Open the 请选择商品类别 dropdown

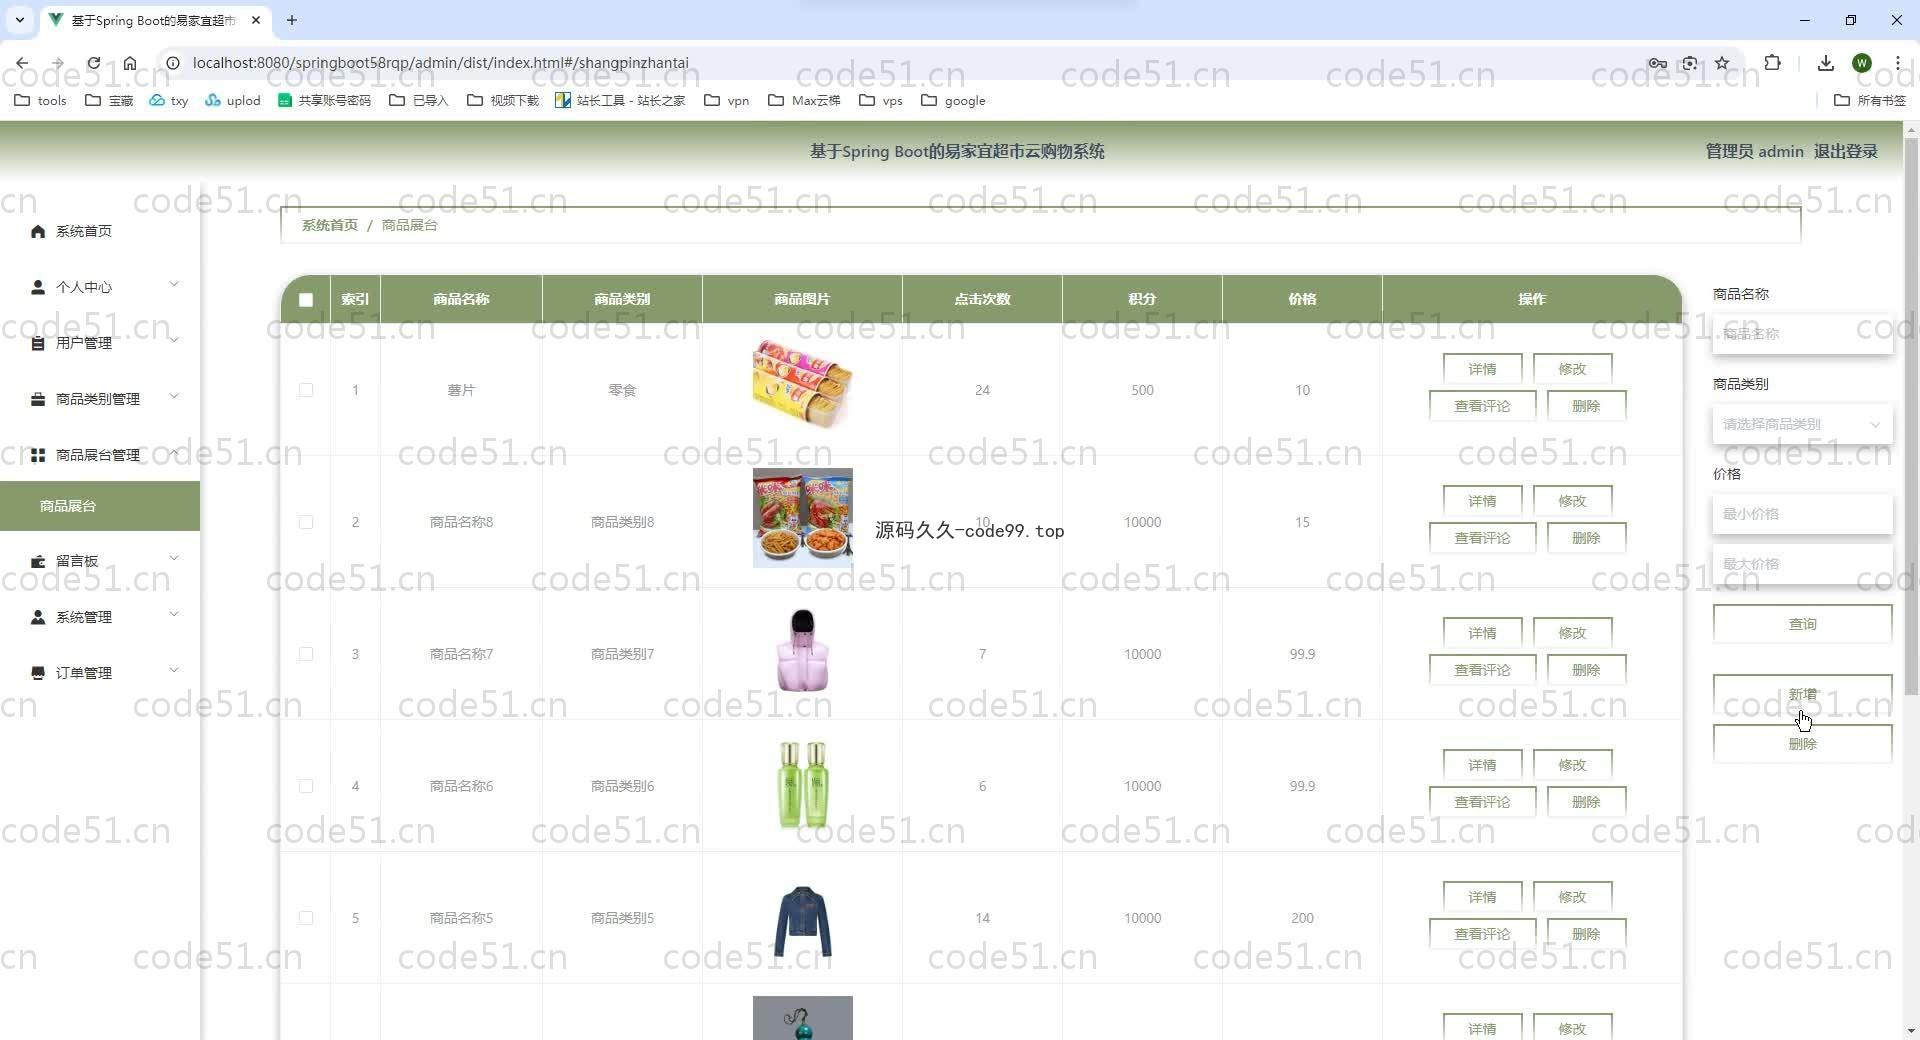point(1802,424)
